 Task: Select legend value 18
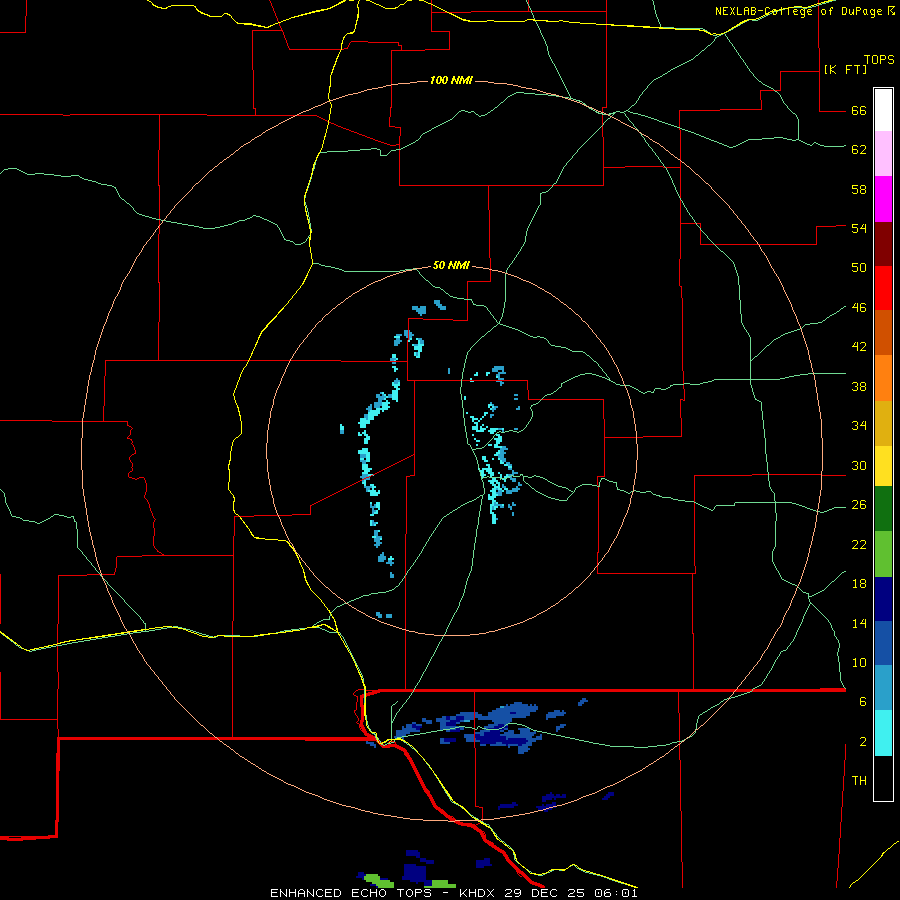coord(859,584)
